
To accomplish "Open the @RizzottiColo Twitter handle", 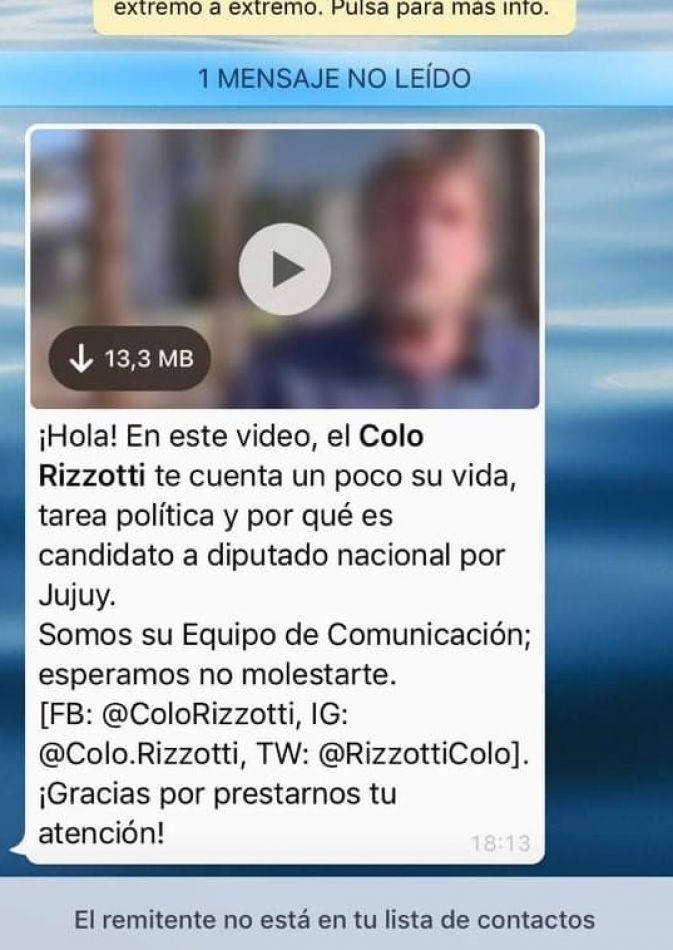I will click(x=418, y=754).
